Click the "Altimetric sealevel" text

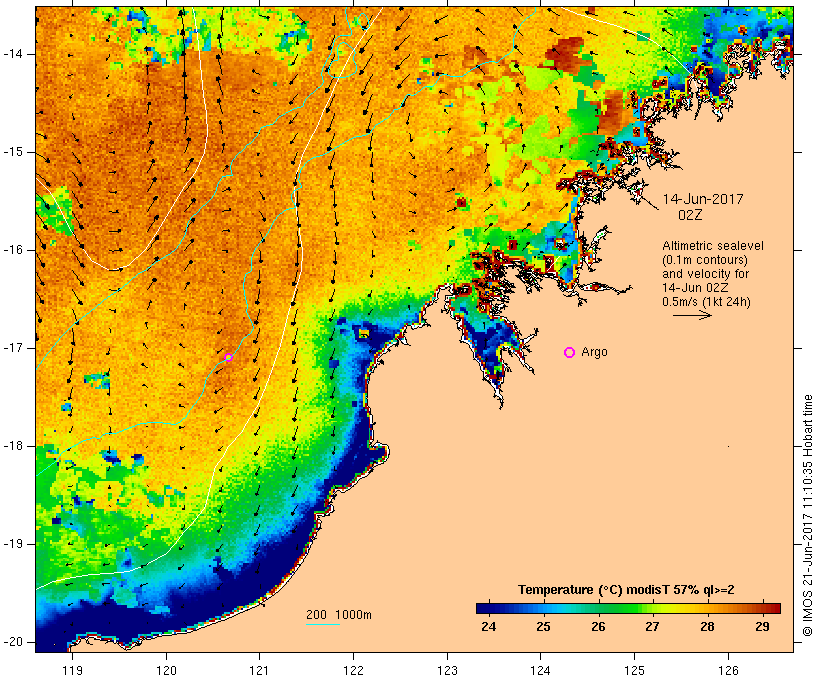click(713, 246)
